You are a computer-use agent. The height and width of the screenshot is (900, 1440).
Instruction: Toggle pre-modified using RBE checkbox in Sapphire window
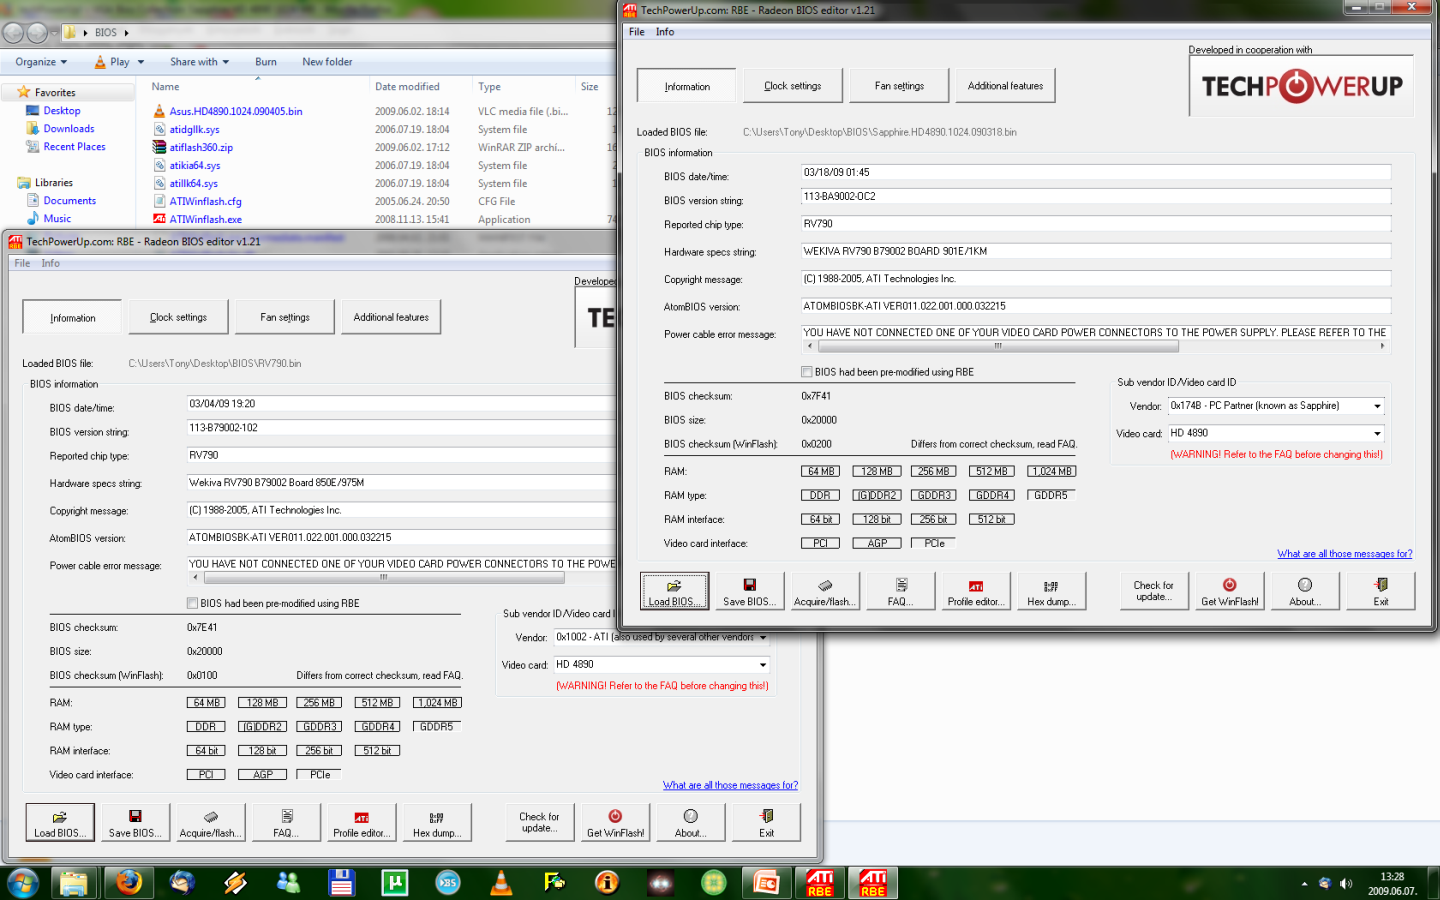[x=806, y=372]
